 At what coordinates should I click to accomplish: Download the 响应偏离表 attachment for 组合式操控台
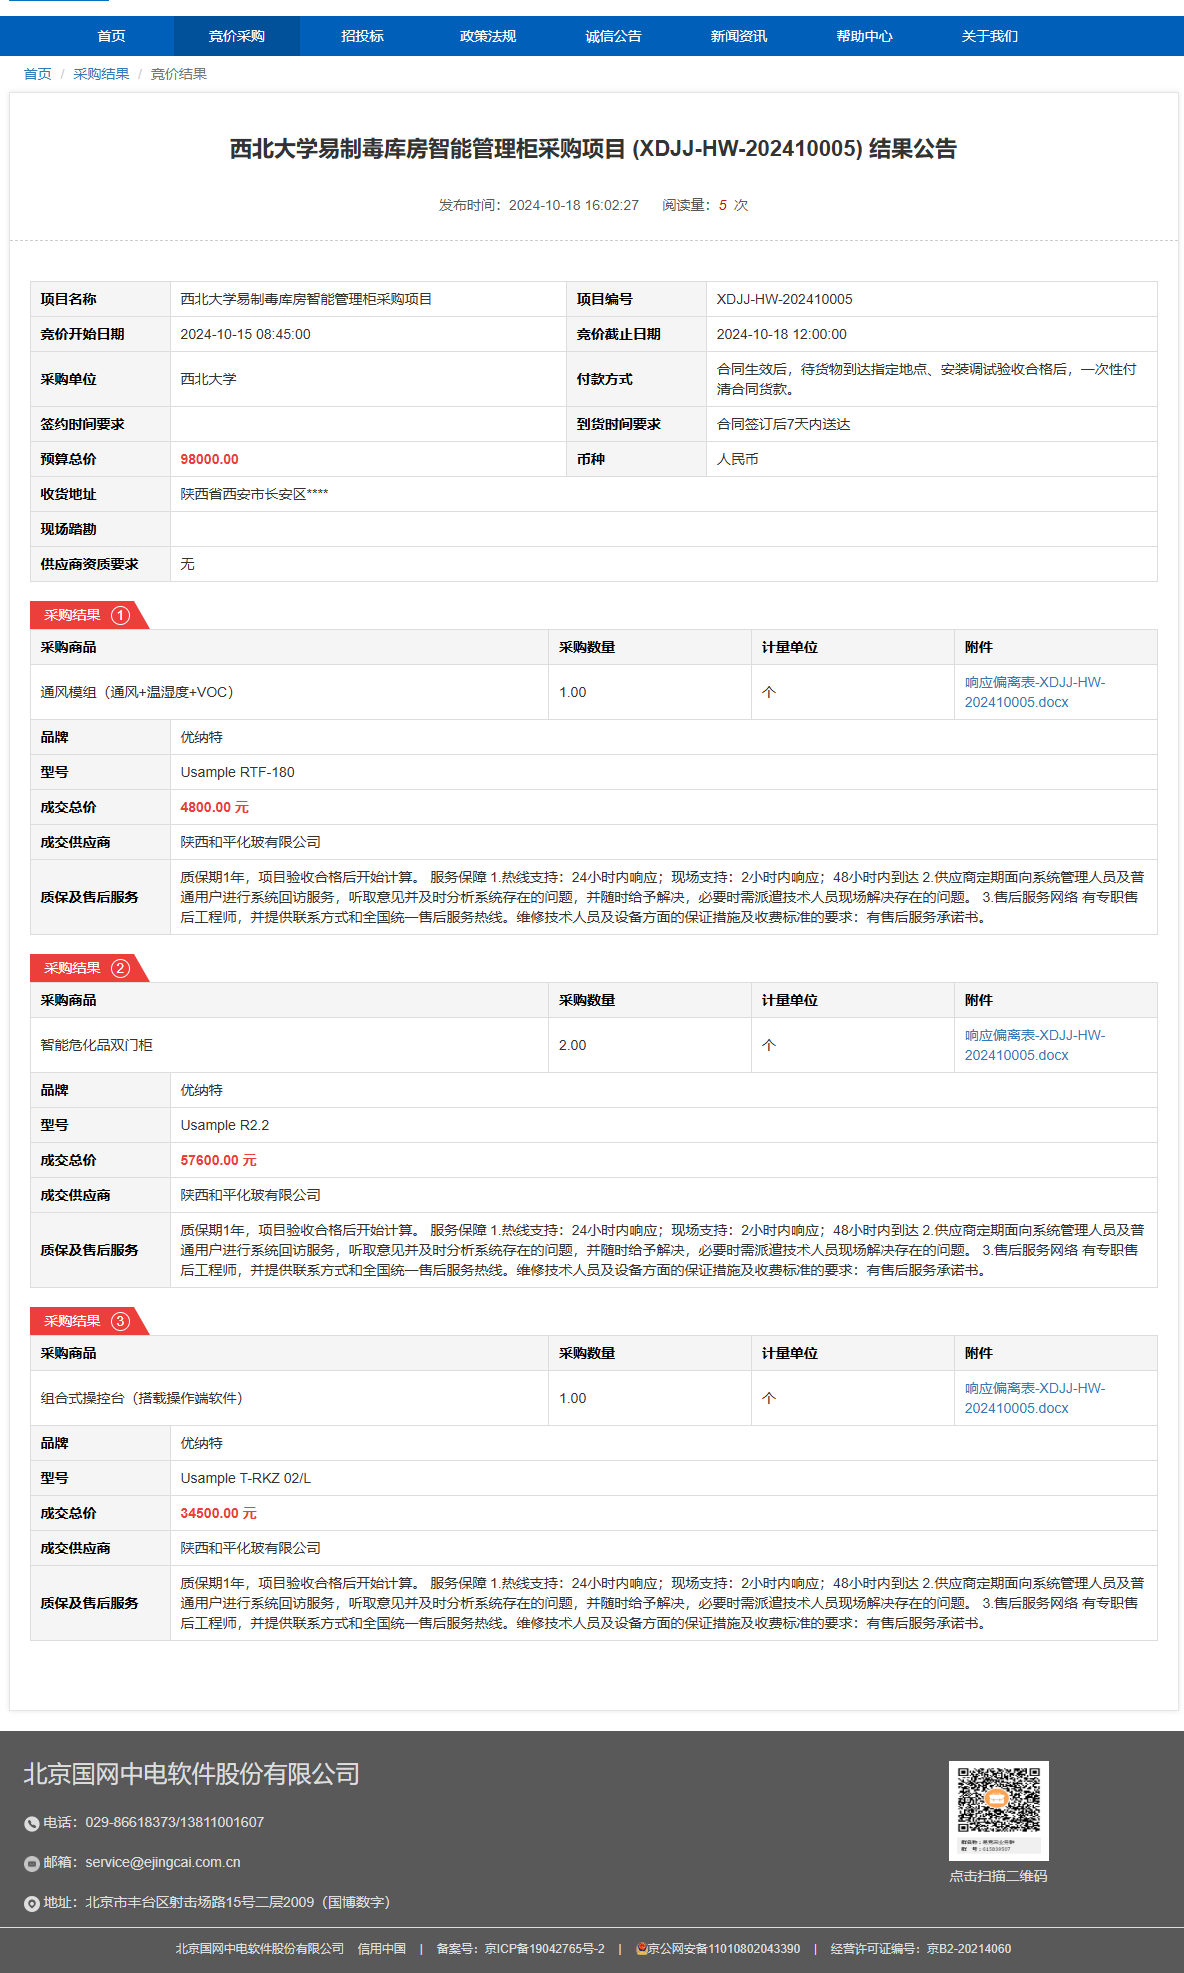[x=1034, y=1398]
